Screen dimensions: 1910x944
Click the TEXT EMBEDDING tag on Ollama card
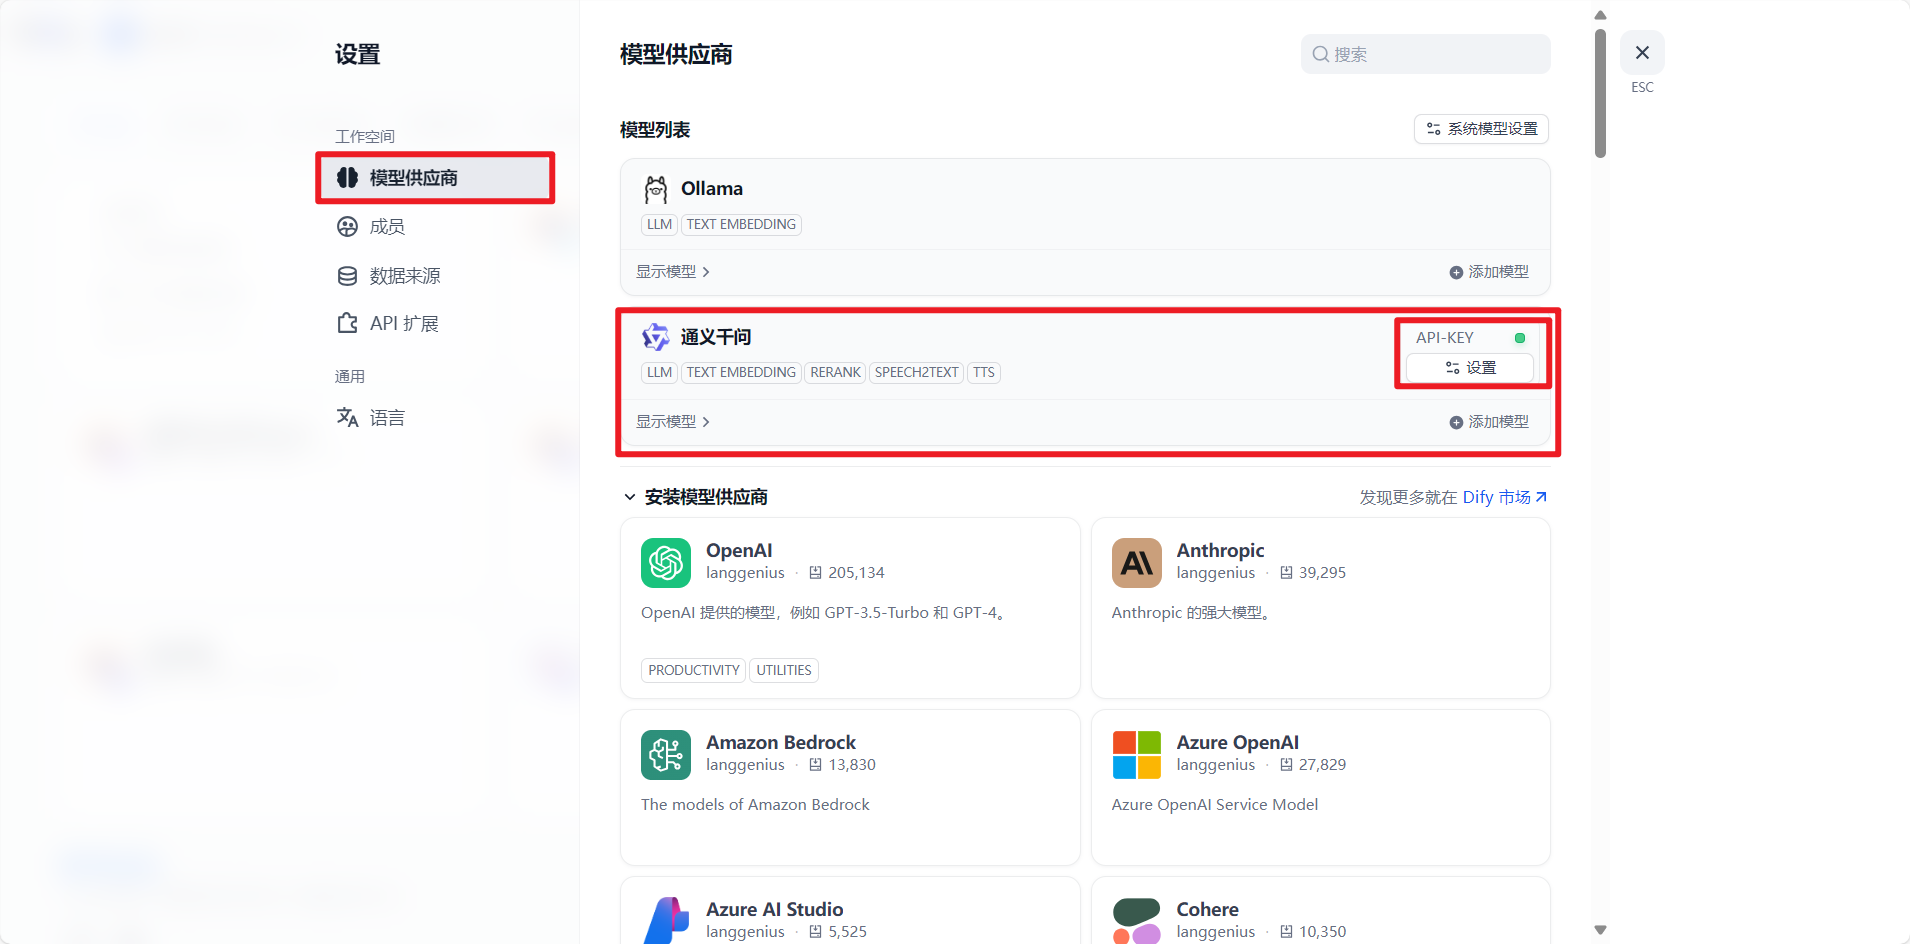tap(741, 225)
